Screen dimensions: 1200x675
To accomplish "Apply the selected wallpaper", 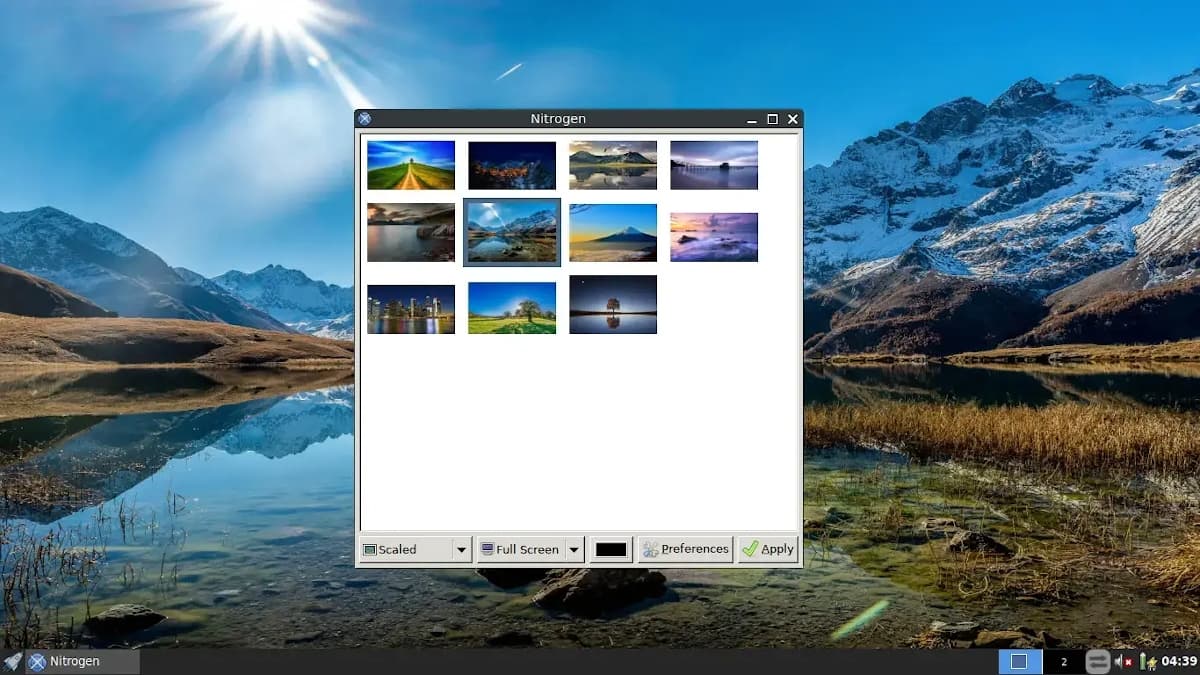I will [768, 549].
